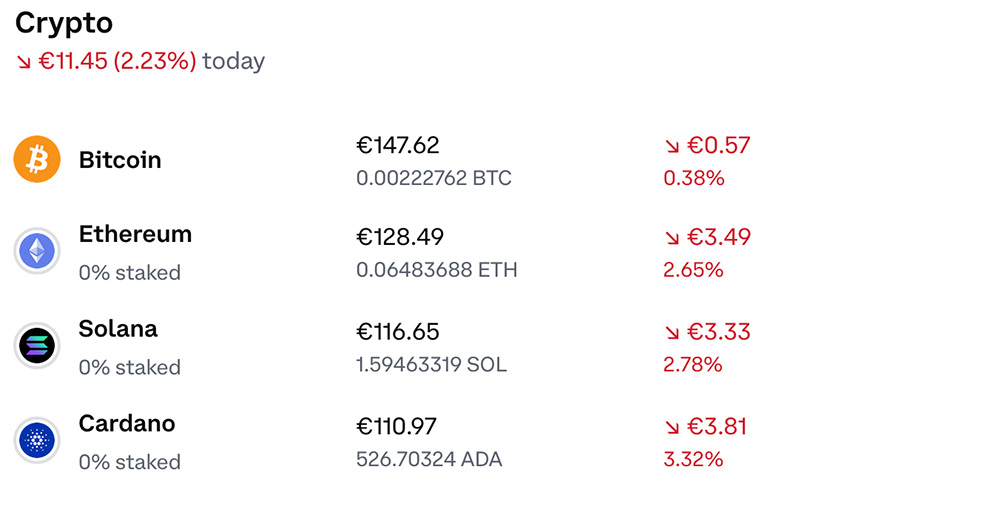This screenshot has width=1000, height=515.
Task: Click the 526.70324 ADA amount
Action: pyautogui.click(x=429, y=459)
